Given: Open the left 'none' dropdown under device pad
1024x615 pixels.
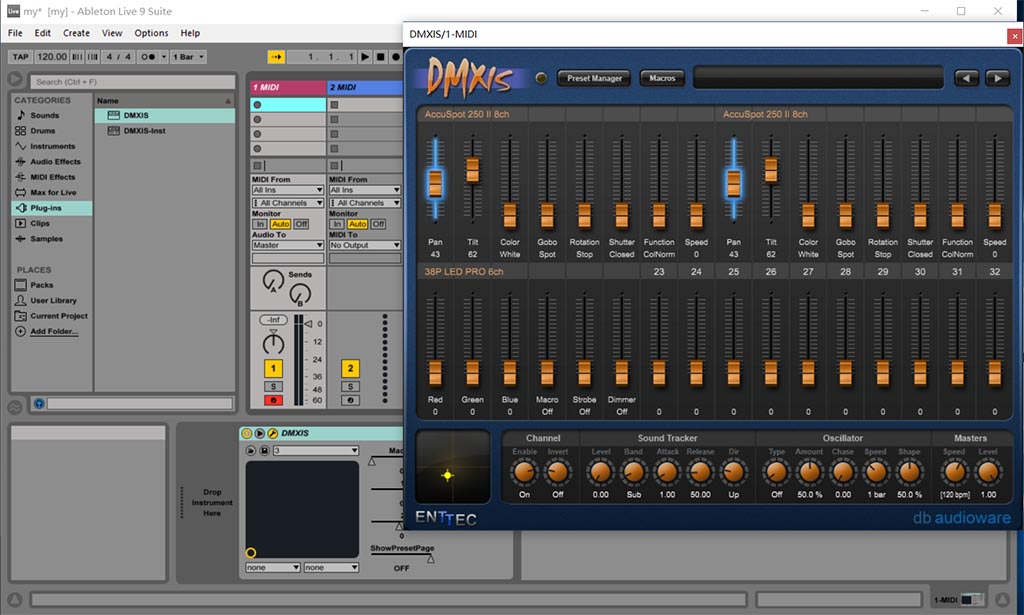Looking at the screenshot, I should (x=272, y=567).
